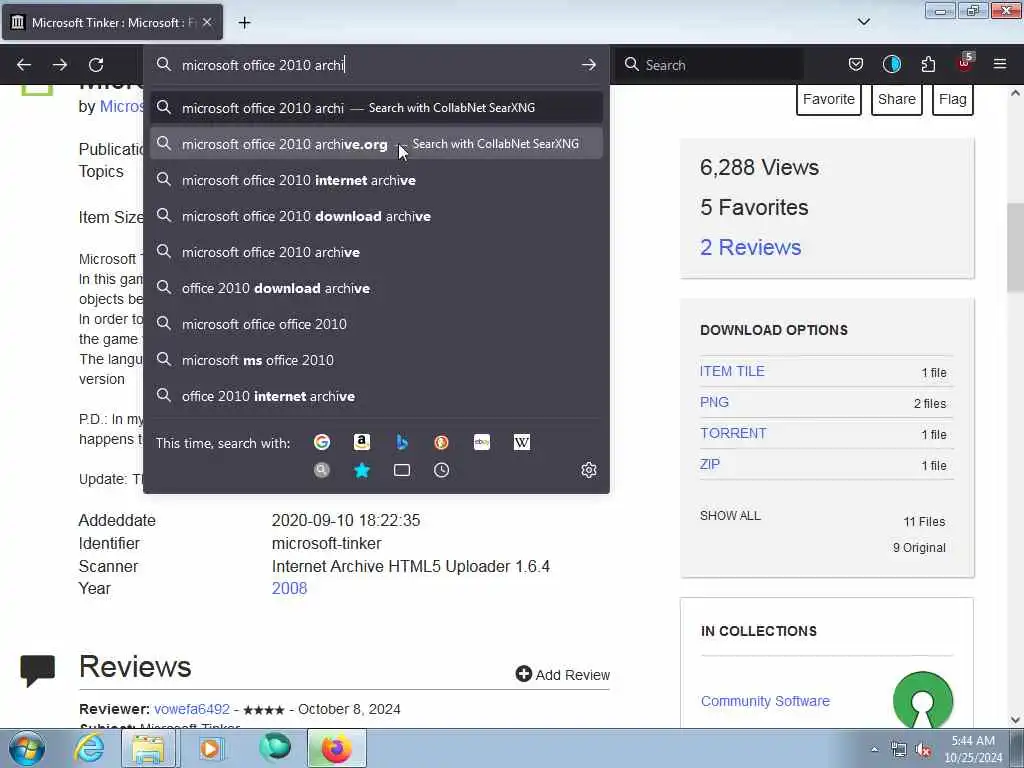
Task: Expand PNG download option
Action: click(x=714, y=402)
